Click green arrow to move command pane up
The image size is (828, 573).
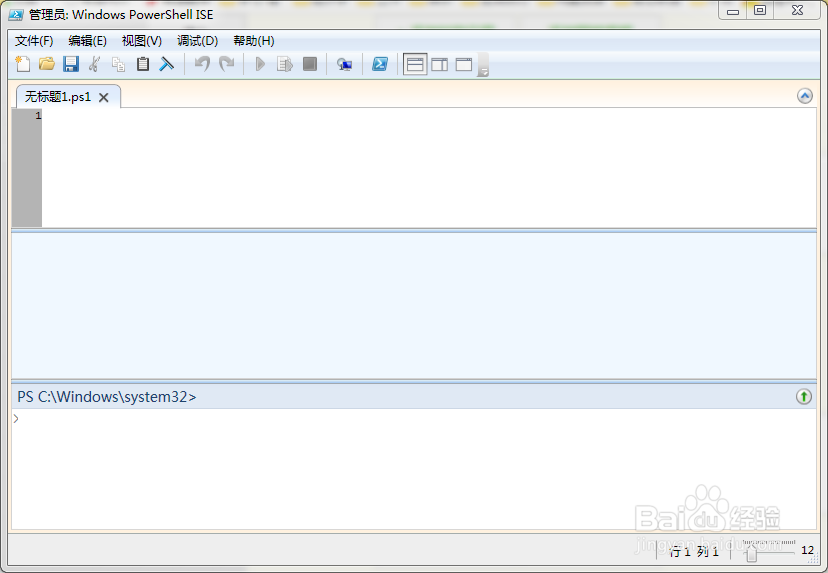click(x=804, y=397)
